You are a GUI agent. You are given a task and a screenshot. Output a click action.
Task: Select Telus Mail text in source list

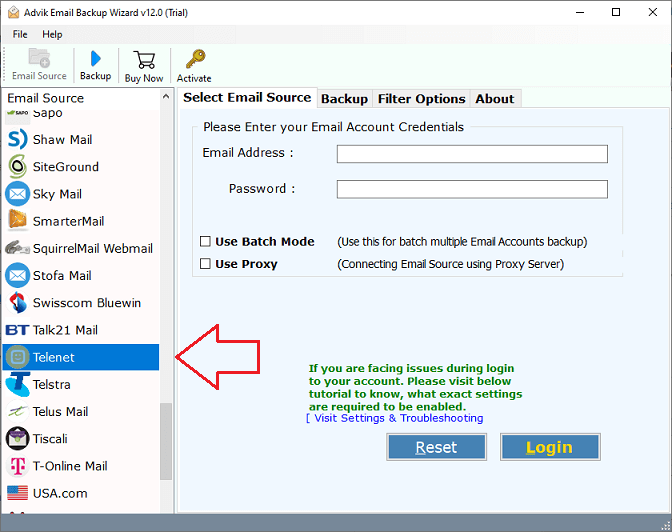[60, 412]
